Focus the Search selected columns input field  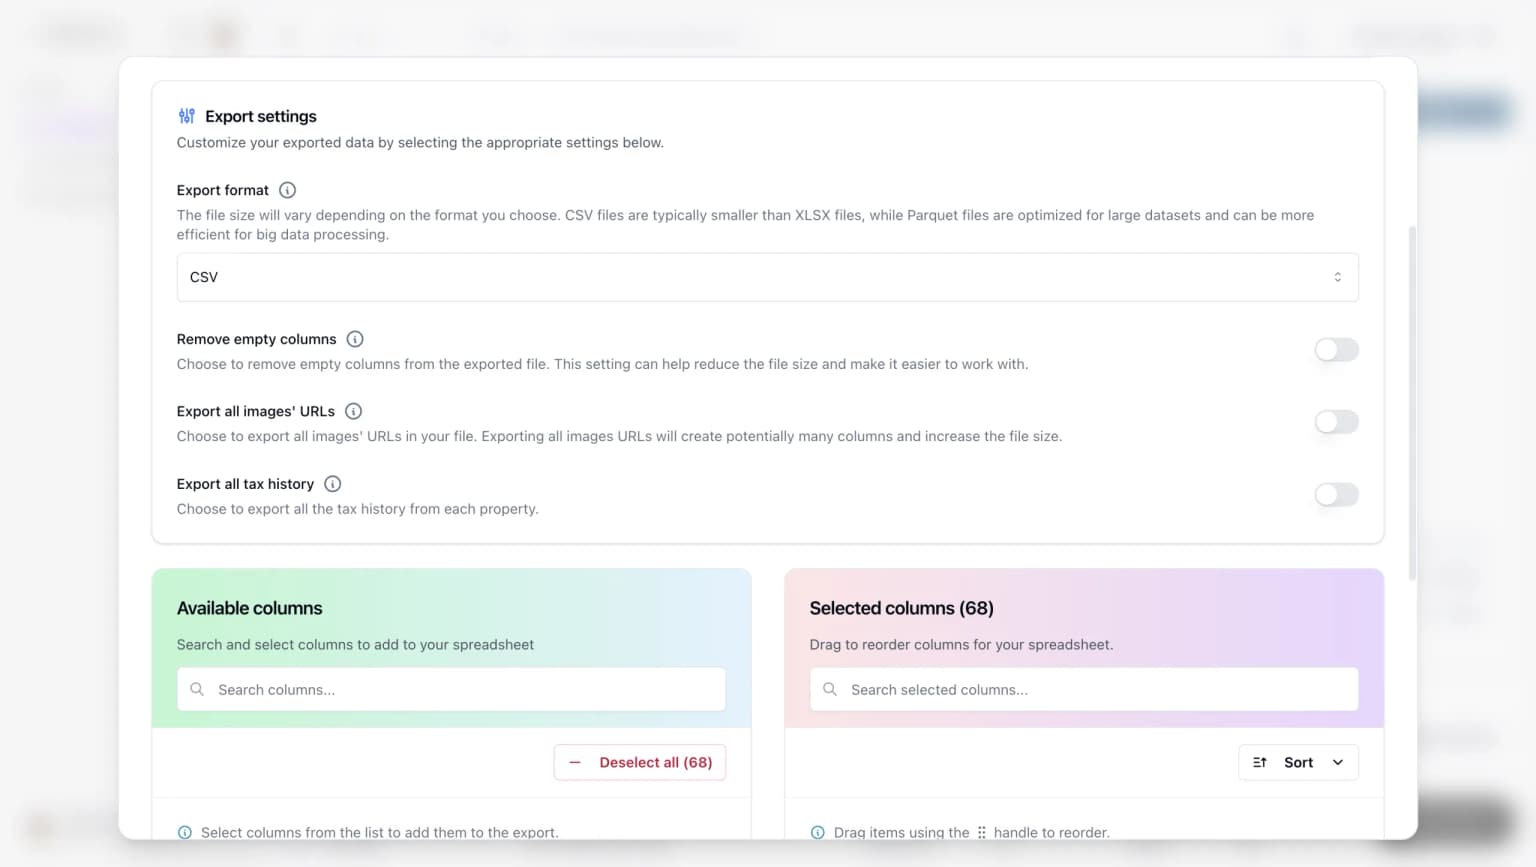click(1084, 690)
